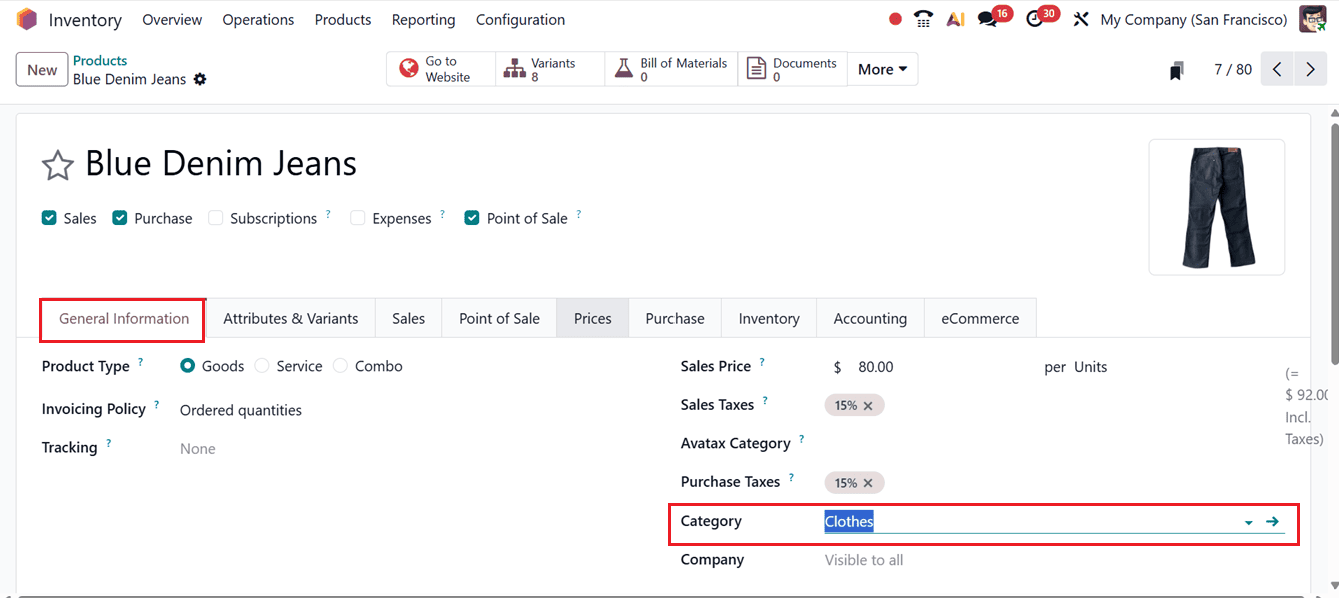Expand the My Company (San Francisco) selector
This screenshot has height=598, width=1339.
(1193, 19)
